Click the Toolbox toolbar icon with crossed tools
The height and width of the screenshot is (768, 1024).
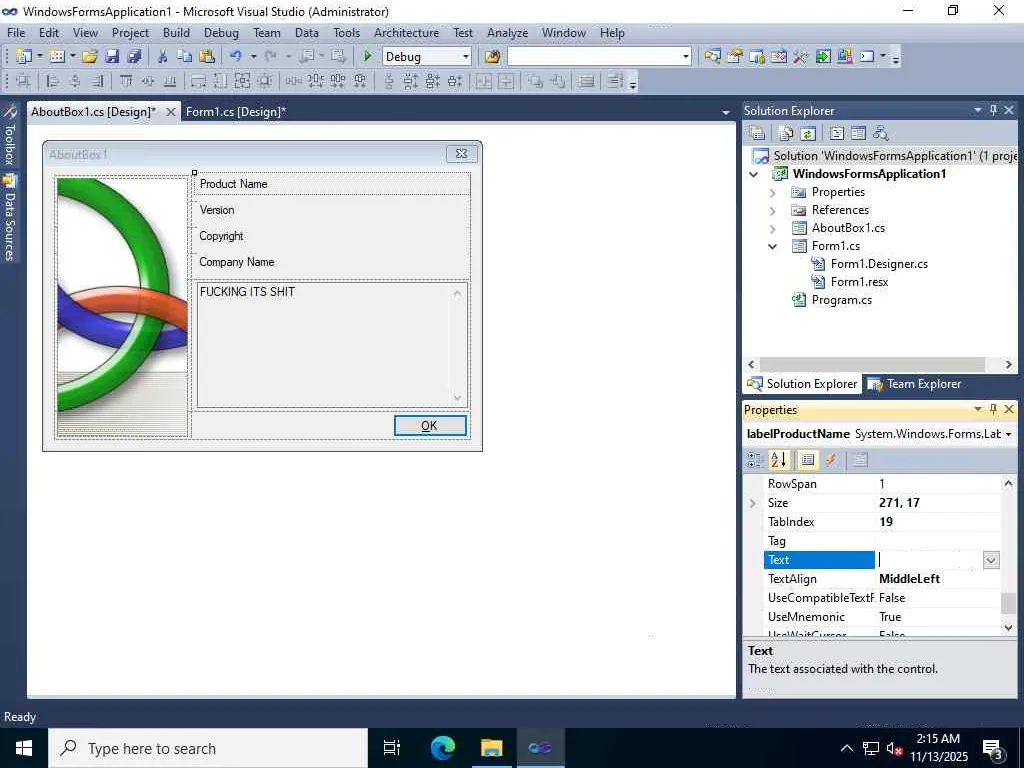(801, 57)
